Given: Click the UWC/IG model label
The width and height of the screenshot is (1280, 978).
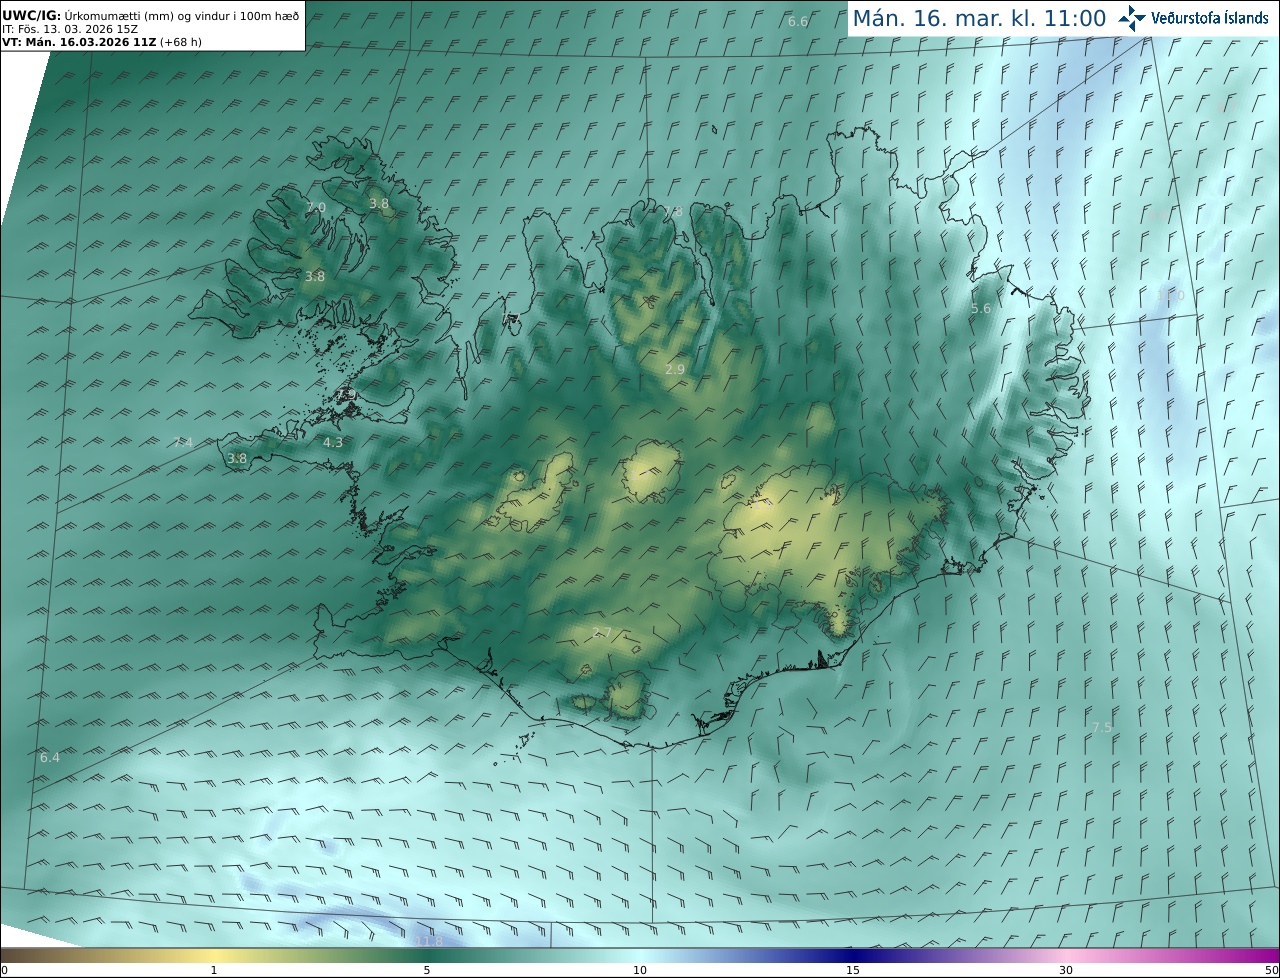Looking at the screenshot, I should point(31,17).
